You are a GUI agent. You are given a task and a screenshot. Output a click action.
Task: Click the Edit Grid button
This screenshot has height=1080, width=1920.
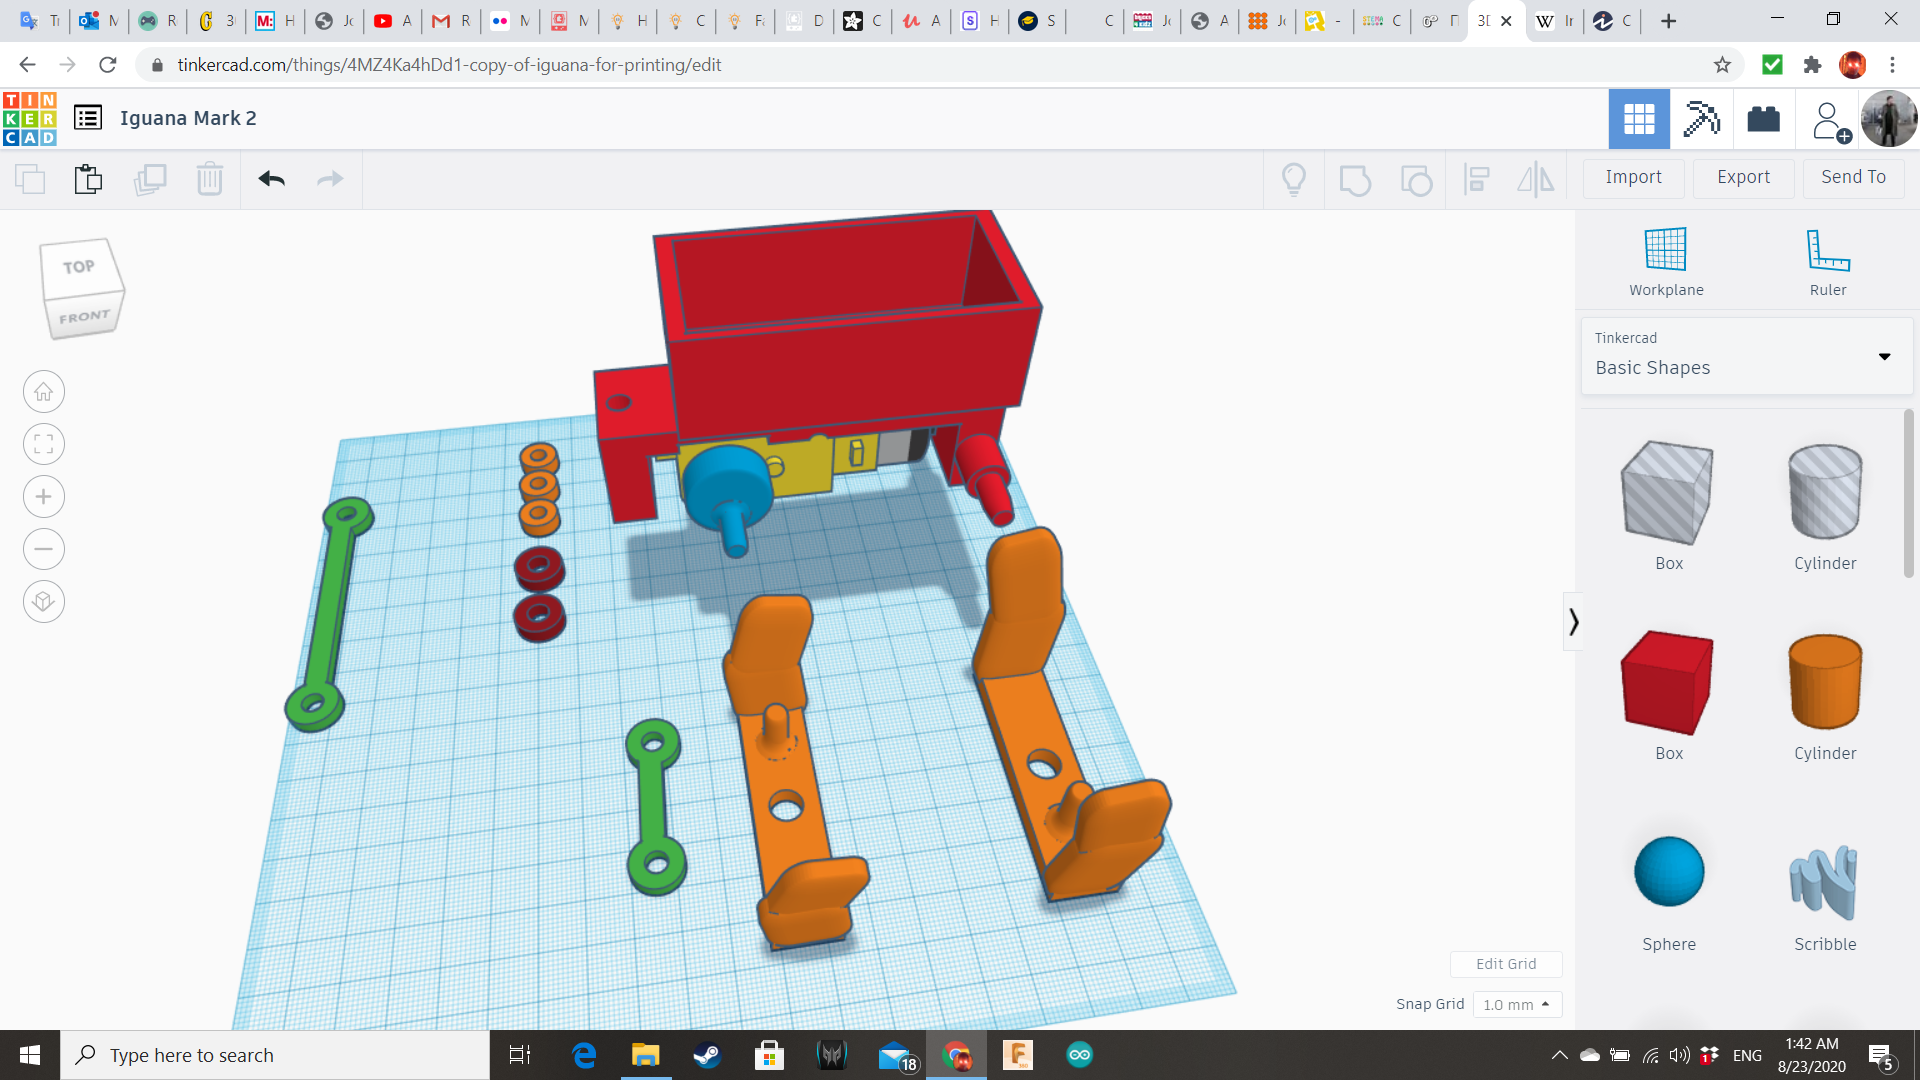[1505, 964]
